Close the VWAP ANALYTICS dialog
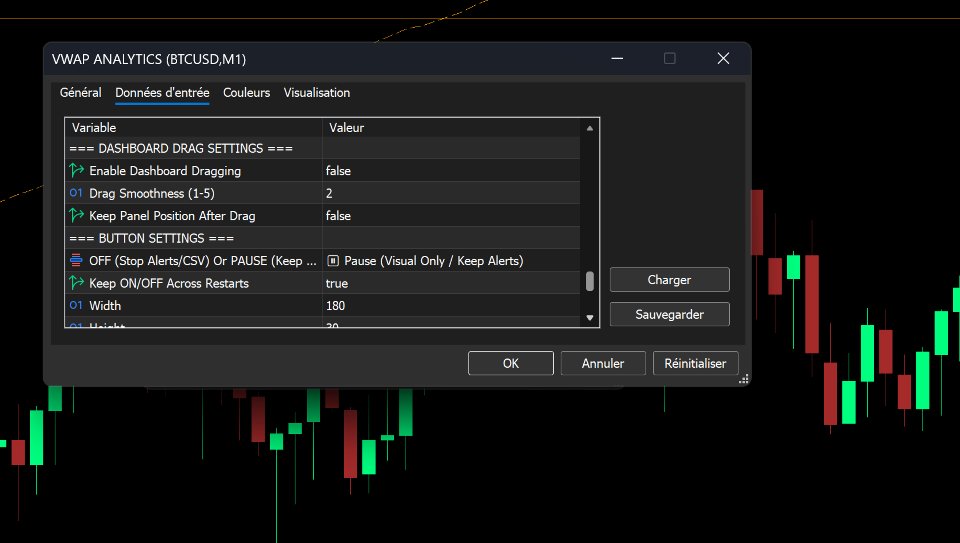Screen dimensions: 960x543 (723, 58)
